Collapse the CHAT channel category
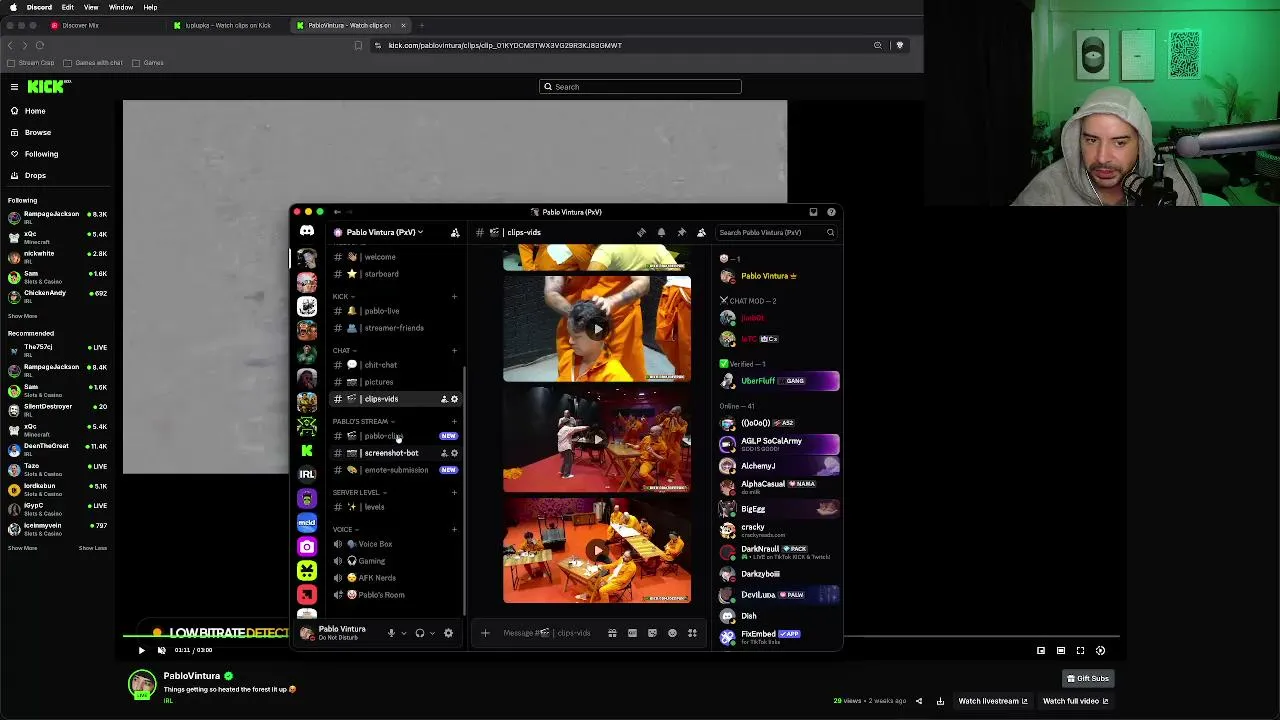Screen dimensions: 1280x720 [x=344, y=350]
